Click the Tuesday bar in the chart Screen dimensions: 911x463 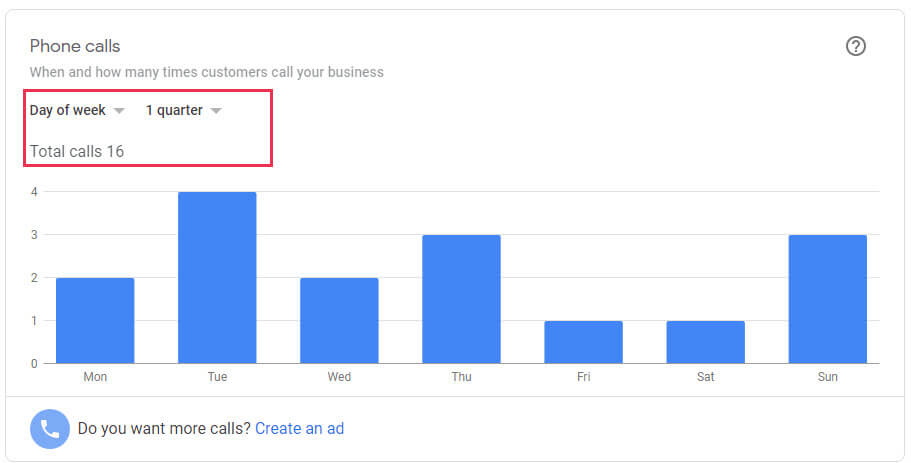click(217, 278)
